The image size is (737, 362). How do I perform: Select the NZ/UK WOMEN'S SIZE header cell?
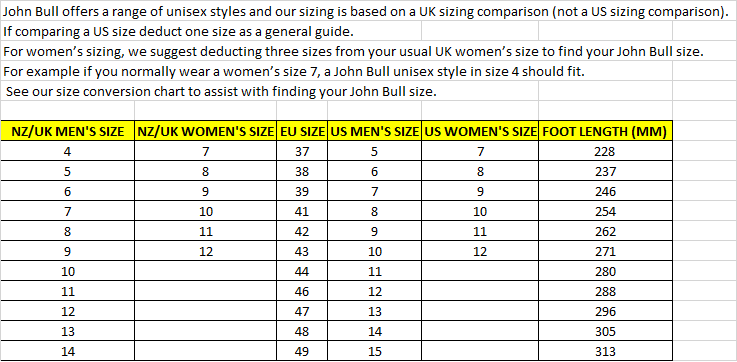point(205,132)
